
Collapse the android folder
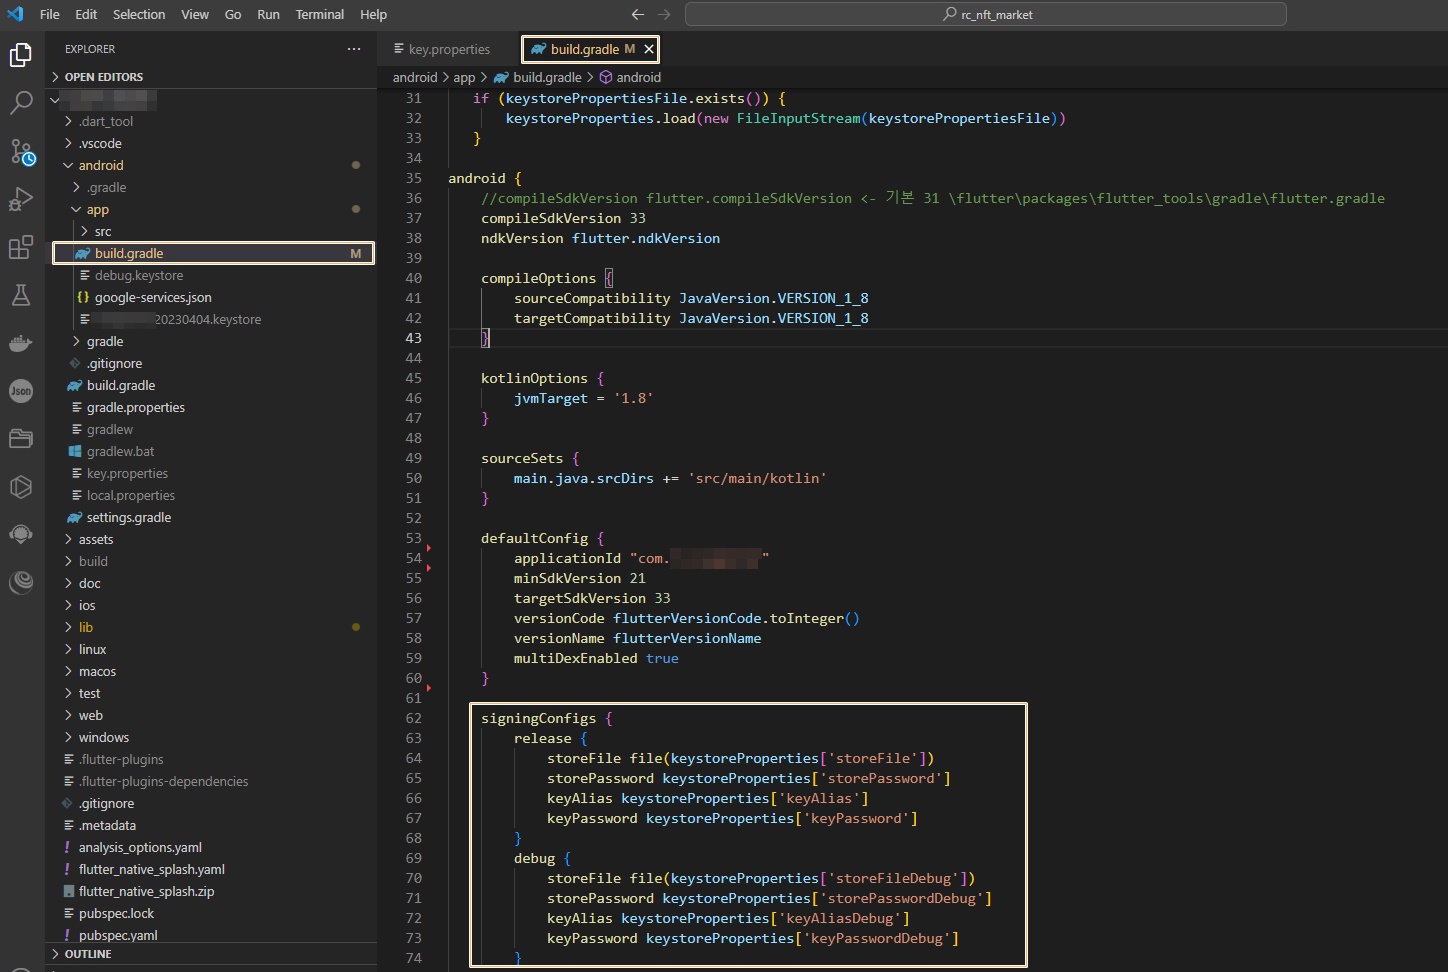[101, 165]
